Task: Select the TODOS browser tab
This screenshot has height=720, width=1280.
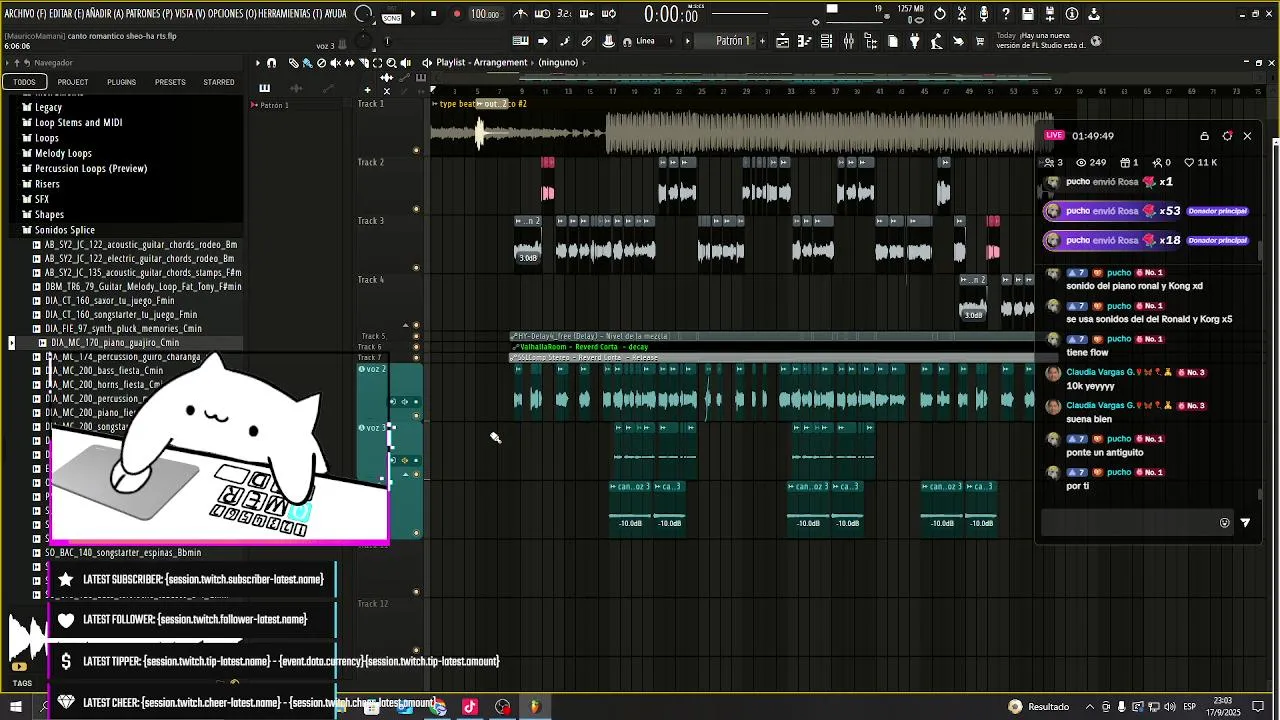Action: pyautogui.click(x=24, y=82)
